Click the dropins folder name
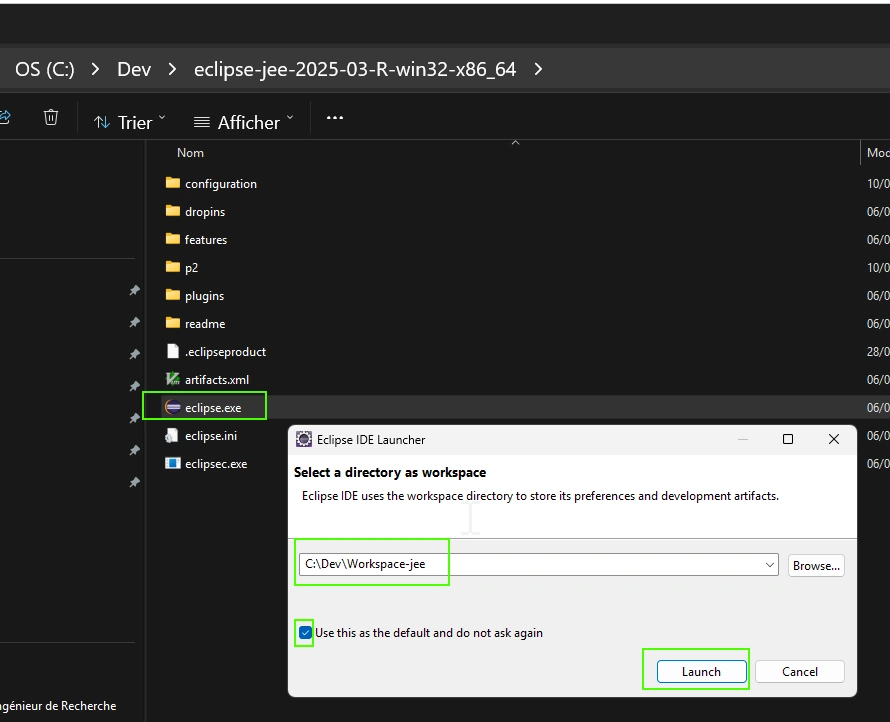This screenshot has height=722, width=890. coord(205,212)
